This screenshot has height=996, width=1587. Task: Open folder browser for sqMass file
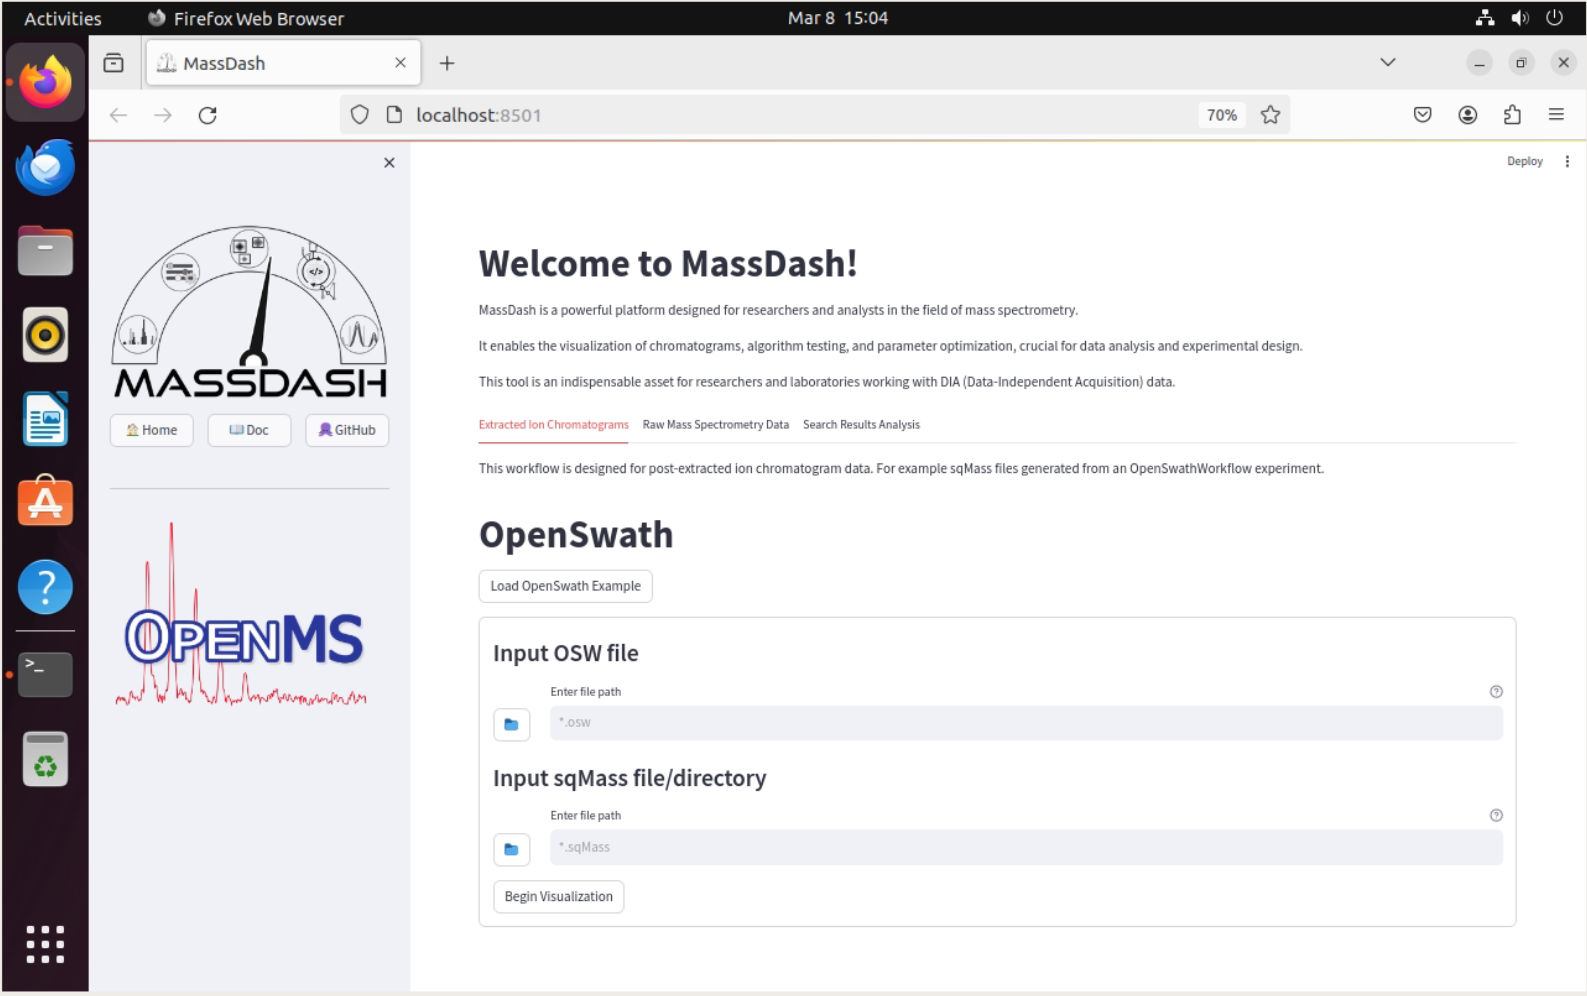(511, 849)
